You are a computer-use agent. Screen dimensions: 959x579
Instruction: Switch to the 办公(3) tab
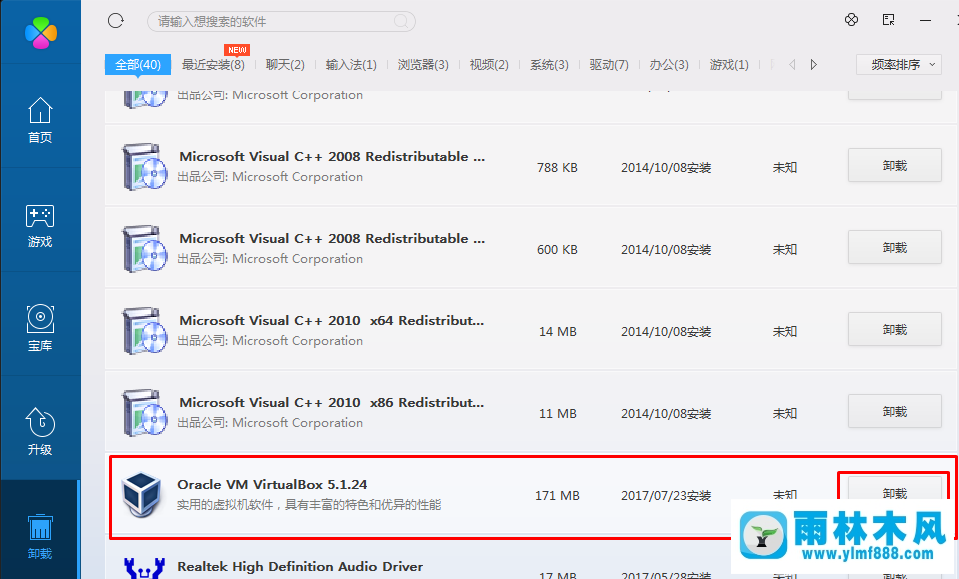[669, 64]
